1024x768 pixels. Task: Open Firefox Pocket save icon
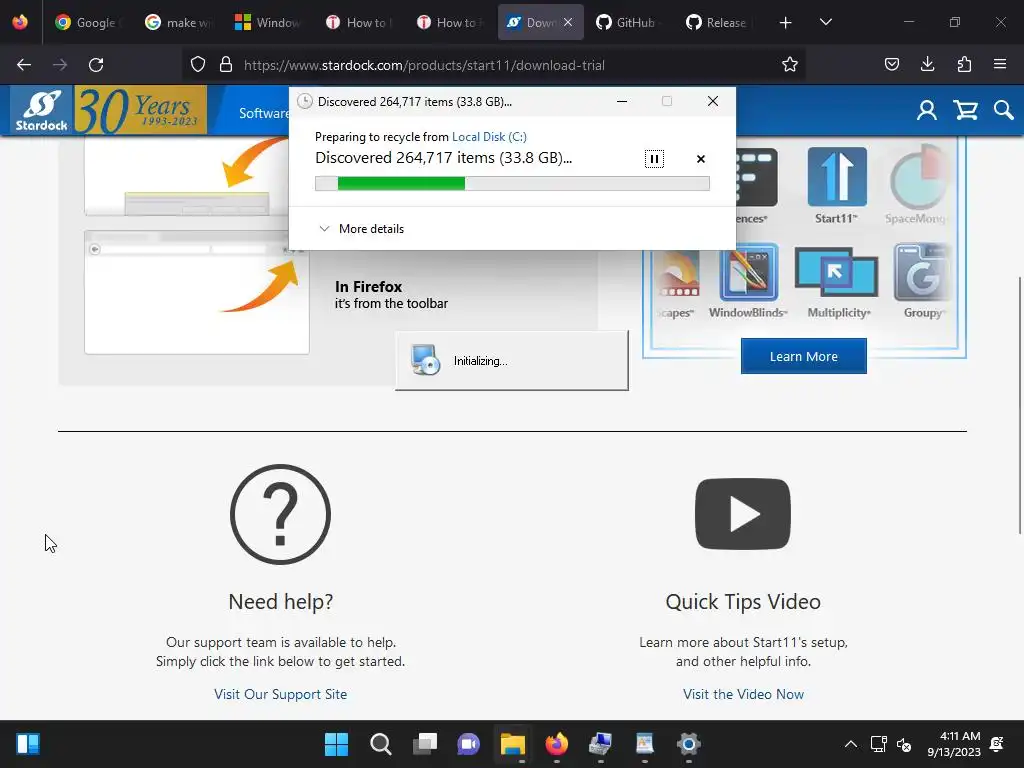coord(891,64)
